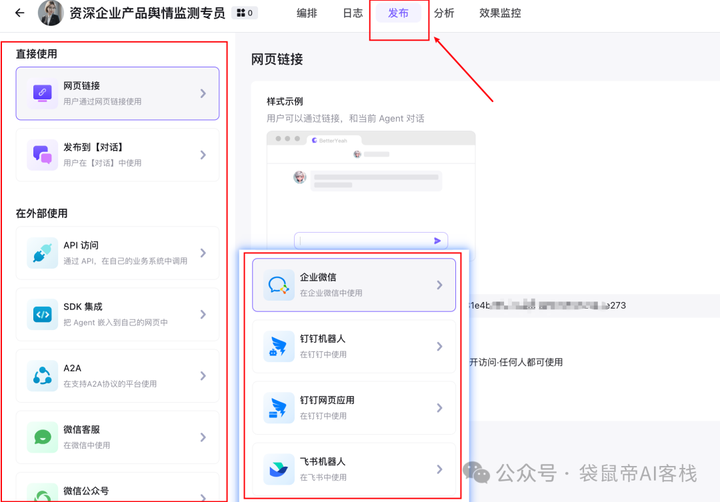Click the 钉钉网页应用 icon
This screenshot has width=720, height=502.
(x=279, y=408)
